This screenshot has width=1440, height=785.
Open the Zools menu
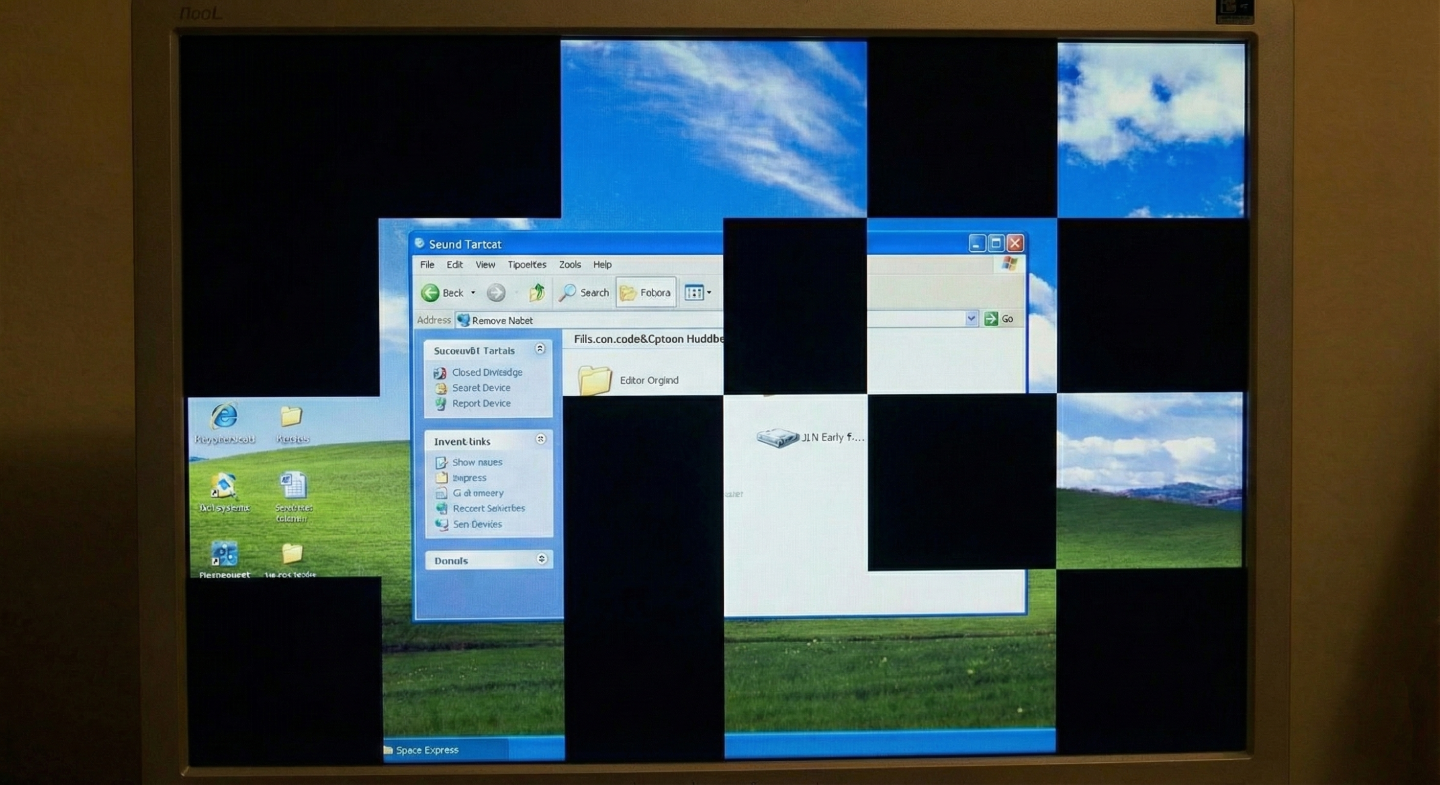tap(569, 264)
